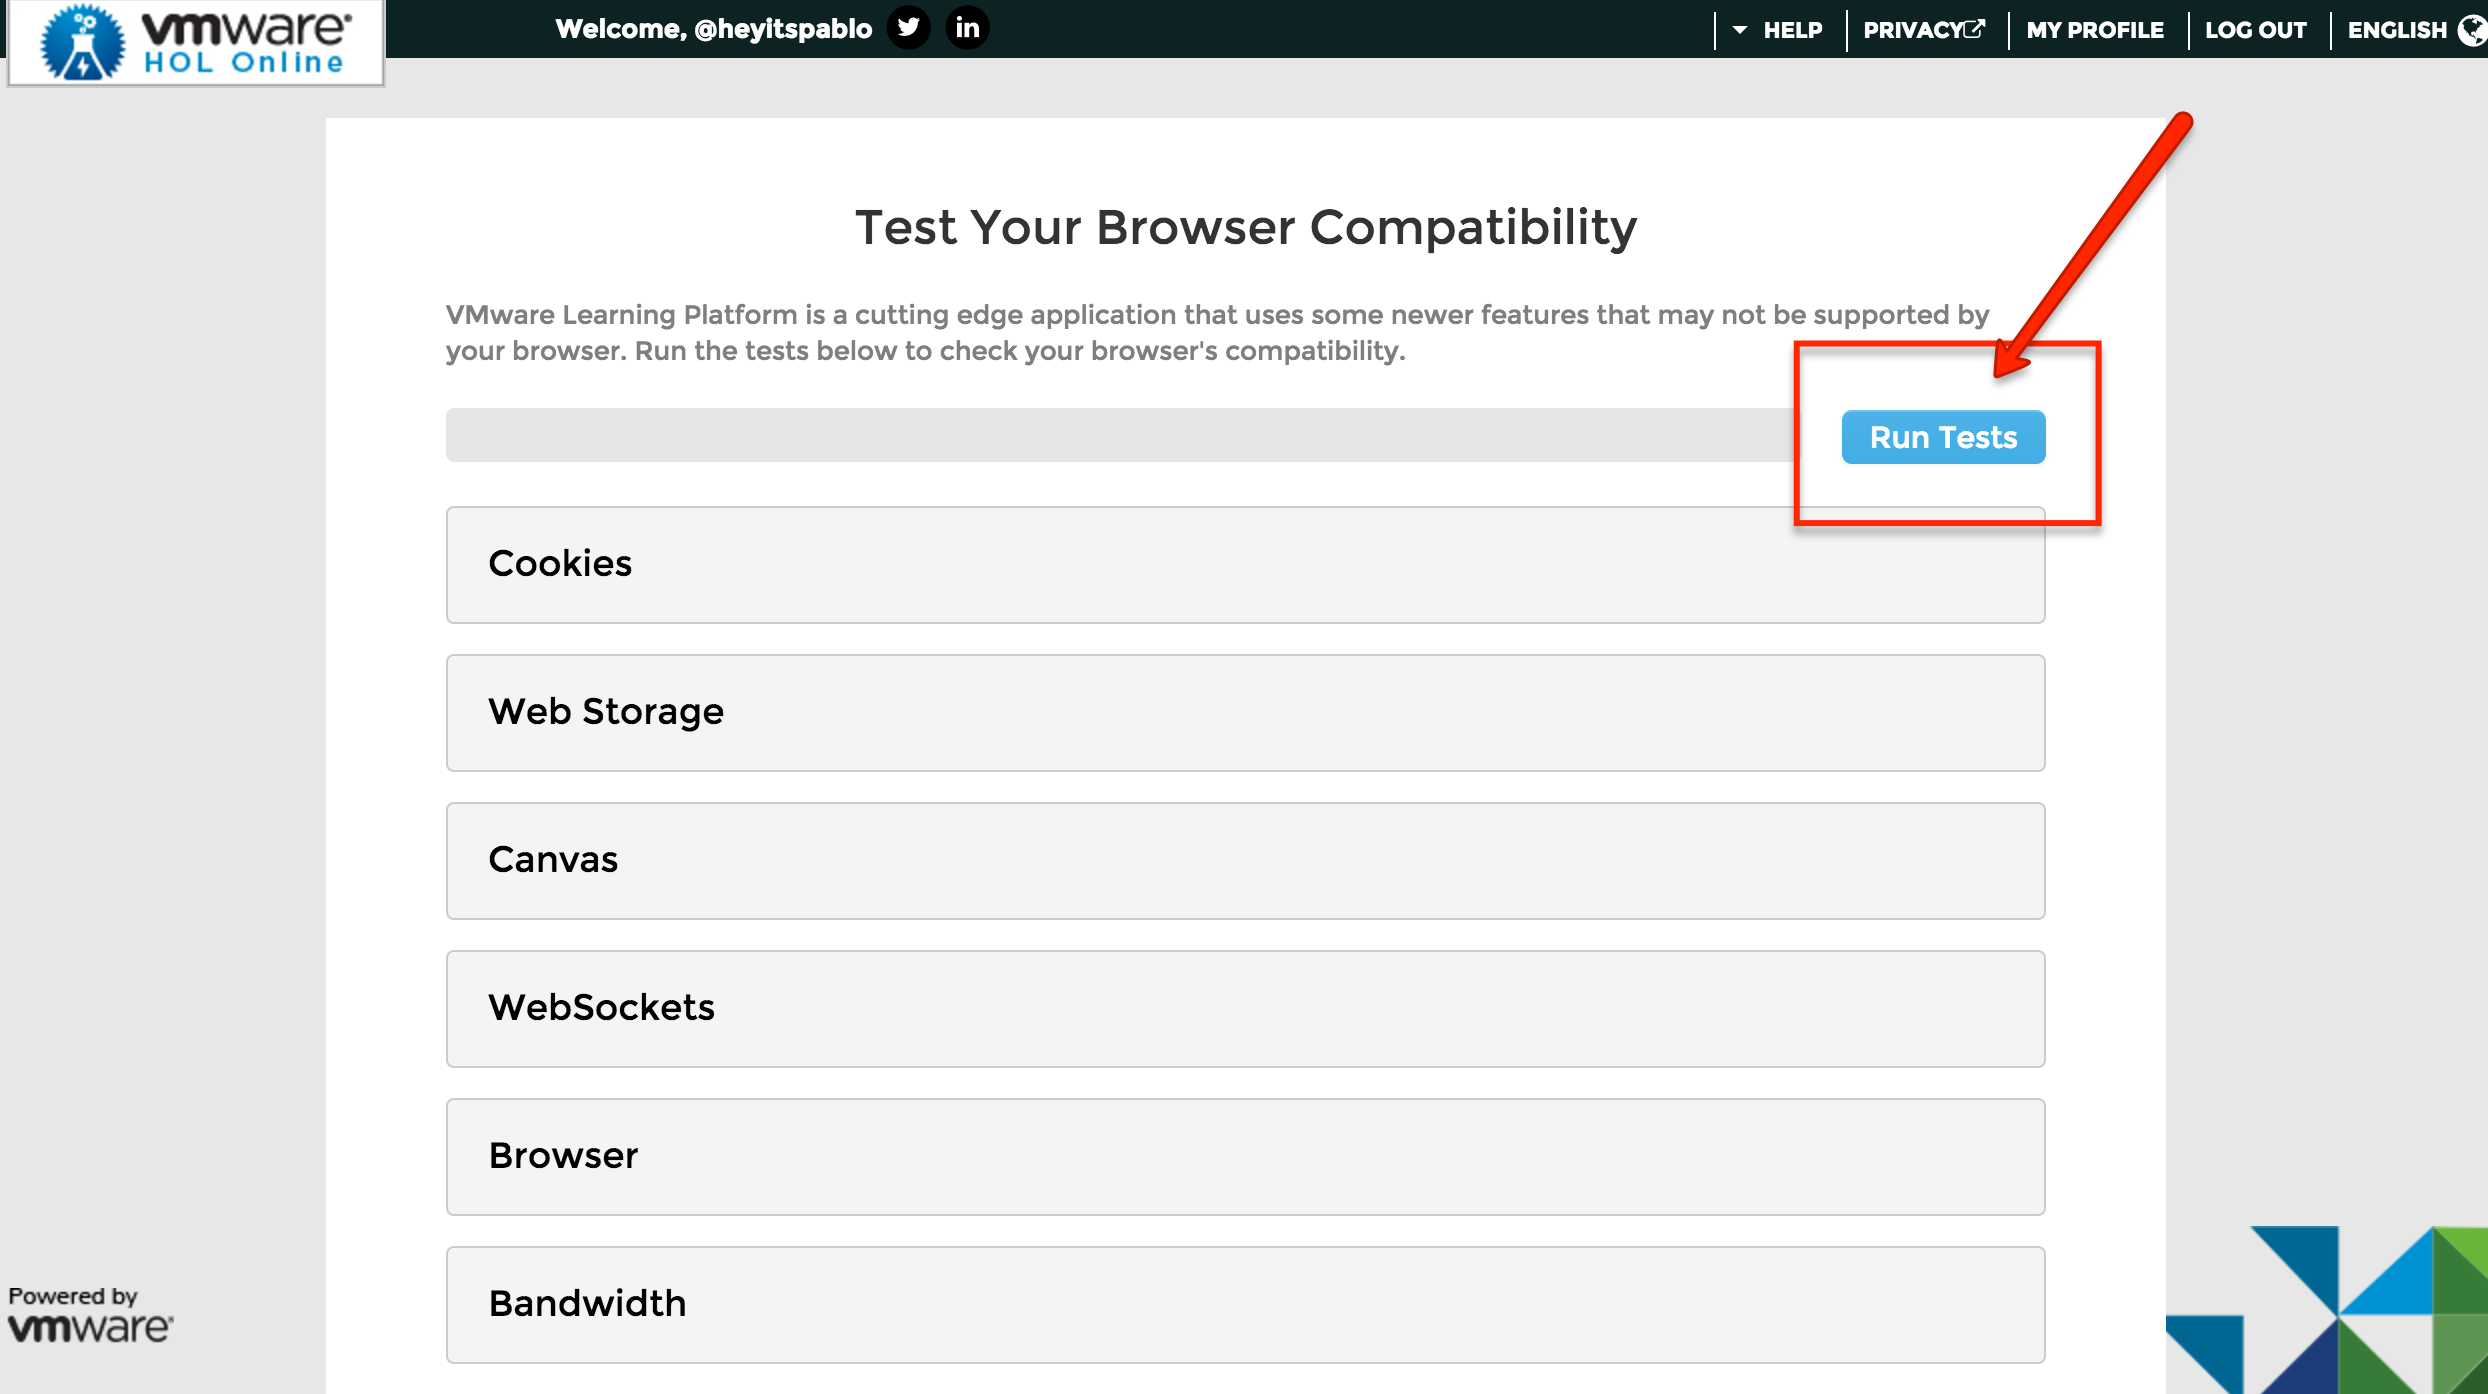Click the Twitter bird icon
The image size is (2488, 1394).
(908, 27)
